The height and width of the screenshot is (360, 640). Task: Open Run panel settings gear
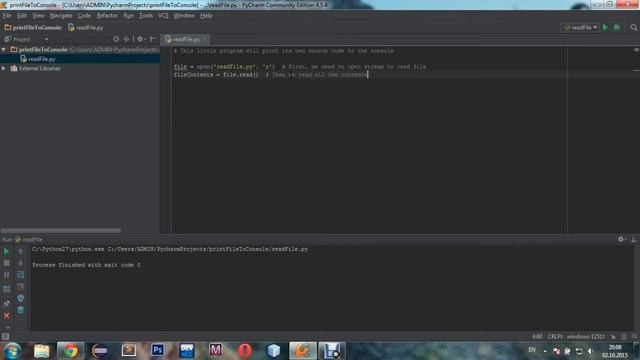tap(621, 239)
